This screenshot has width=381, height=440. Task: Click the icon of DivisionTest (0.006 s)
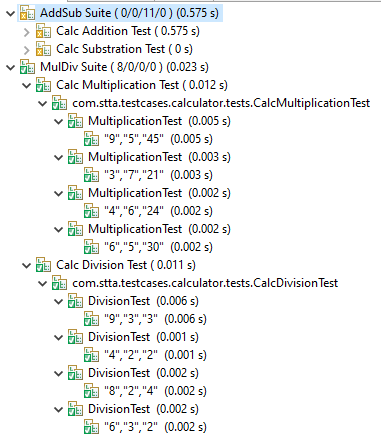pos(75,301)
